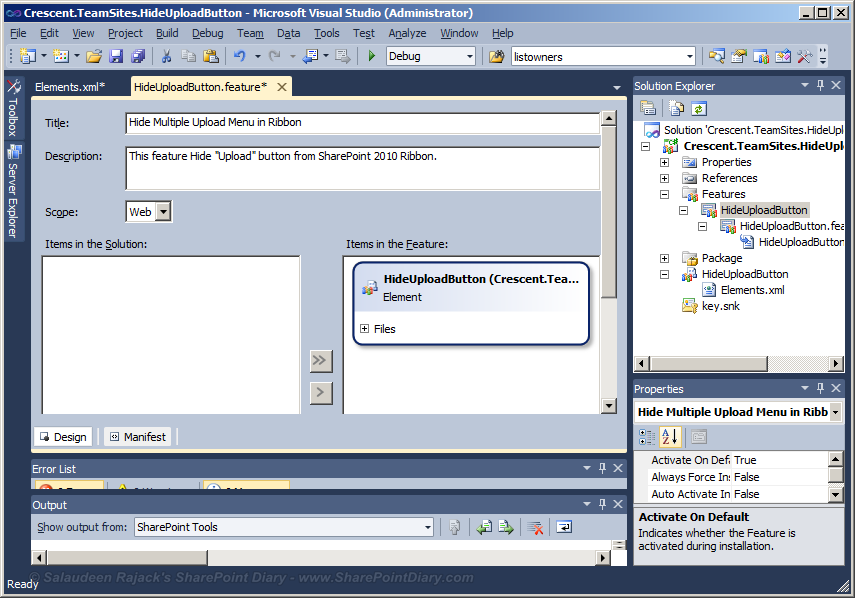Open the listowners find combo box
This screenshot has width=855, height=598.
pyautogui.click(x=690, y=56)
